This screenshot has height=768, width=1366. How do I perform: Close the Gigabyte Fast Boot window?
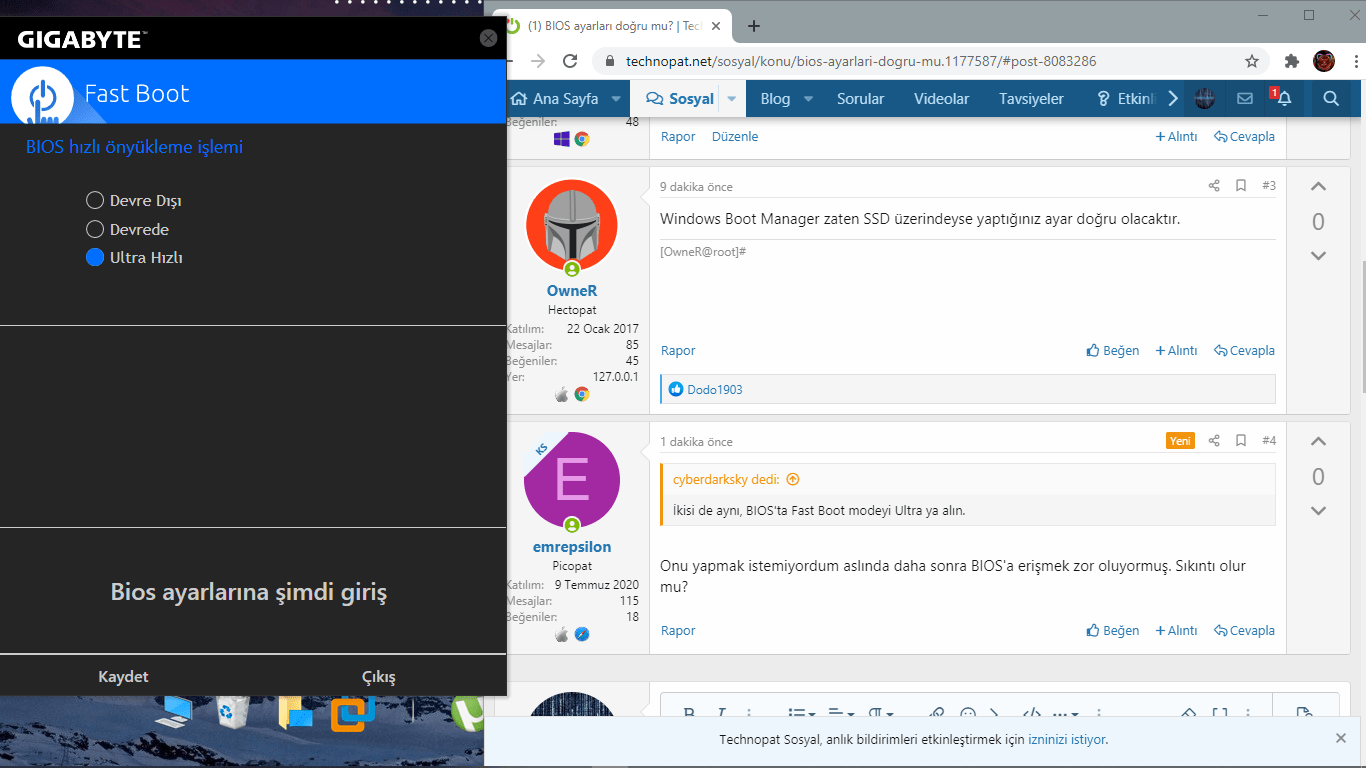(x=488, y=38)
